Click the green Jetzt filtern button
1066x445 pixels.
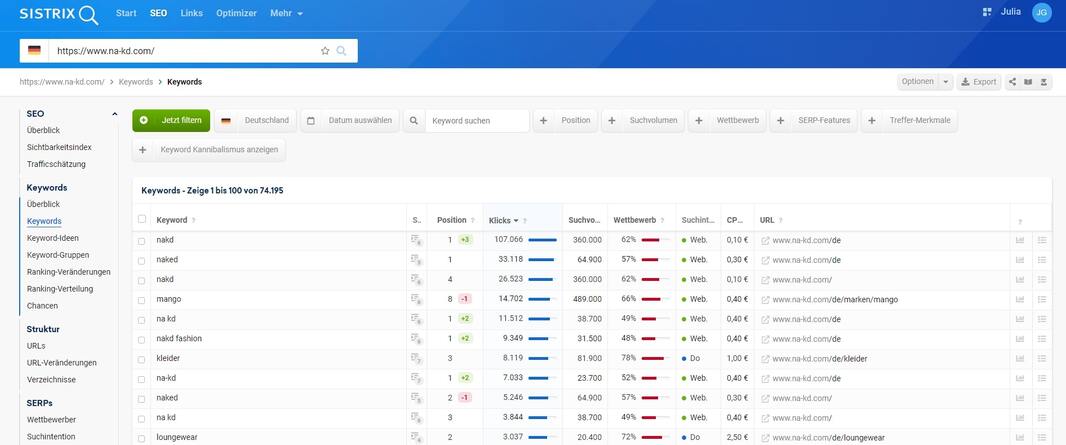171,120
